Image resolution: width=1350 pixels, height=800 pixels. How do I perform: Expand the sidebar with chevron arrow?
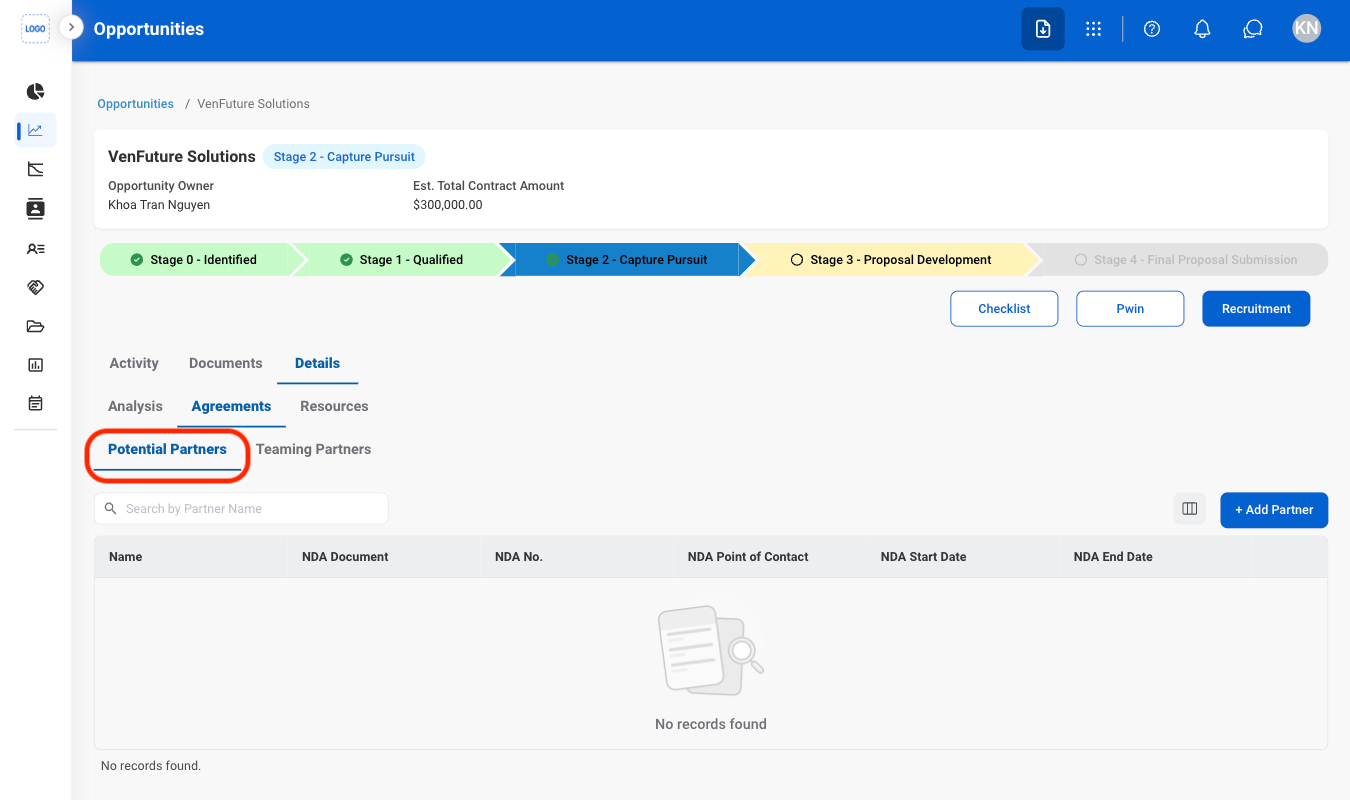(71, 27)
